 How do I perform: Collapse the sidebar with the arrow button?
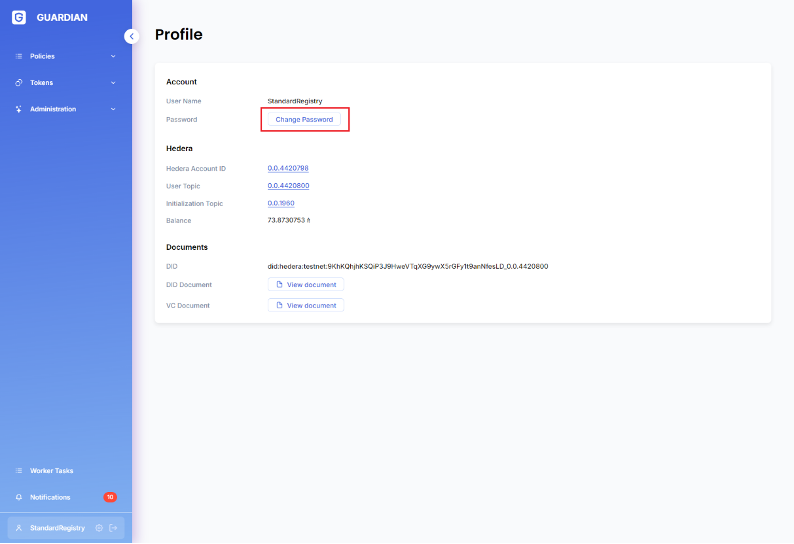tap(131, 36)
